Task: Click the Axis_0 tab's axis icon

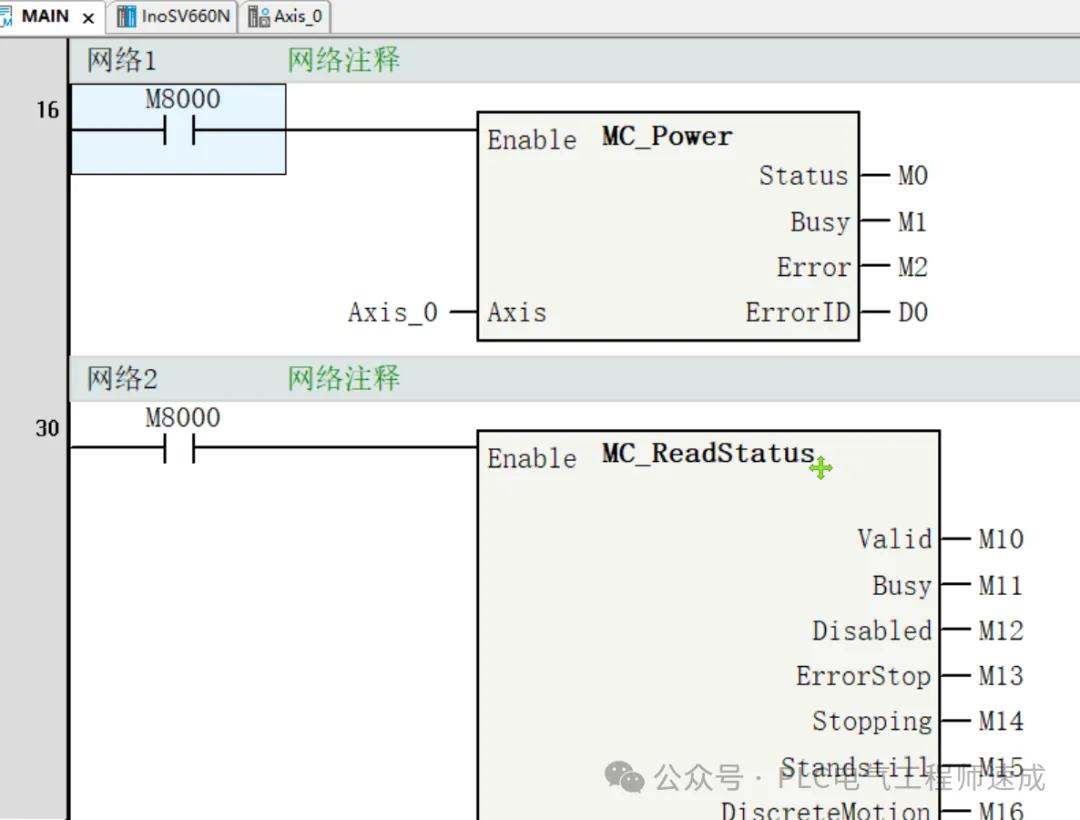Action: (258, 17)
